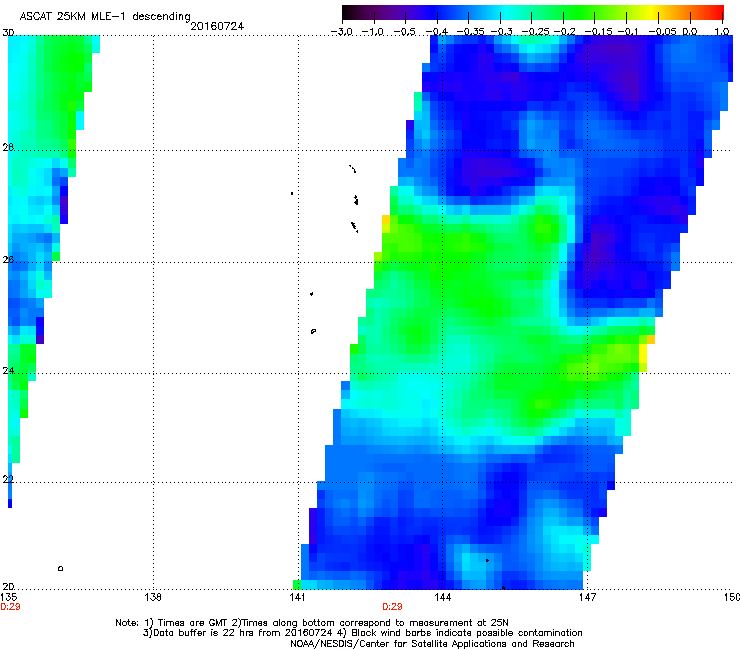Click the latitude axis label 26
The width and height of the screenshot is (740, 650).
[8, 259]
